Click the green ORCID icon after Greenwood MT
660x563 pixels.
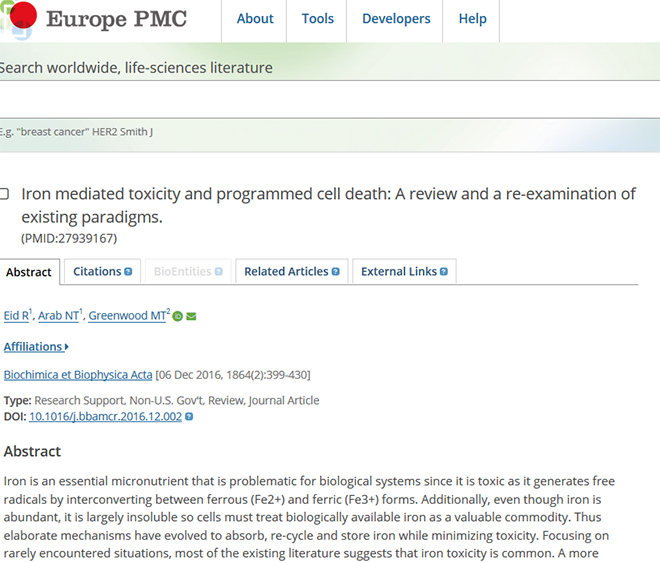(x=178, y=316)
